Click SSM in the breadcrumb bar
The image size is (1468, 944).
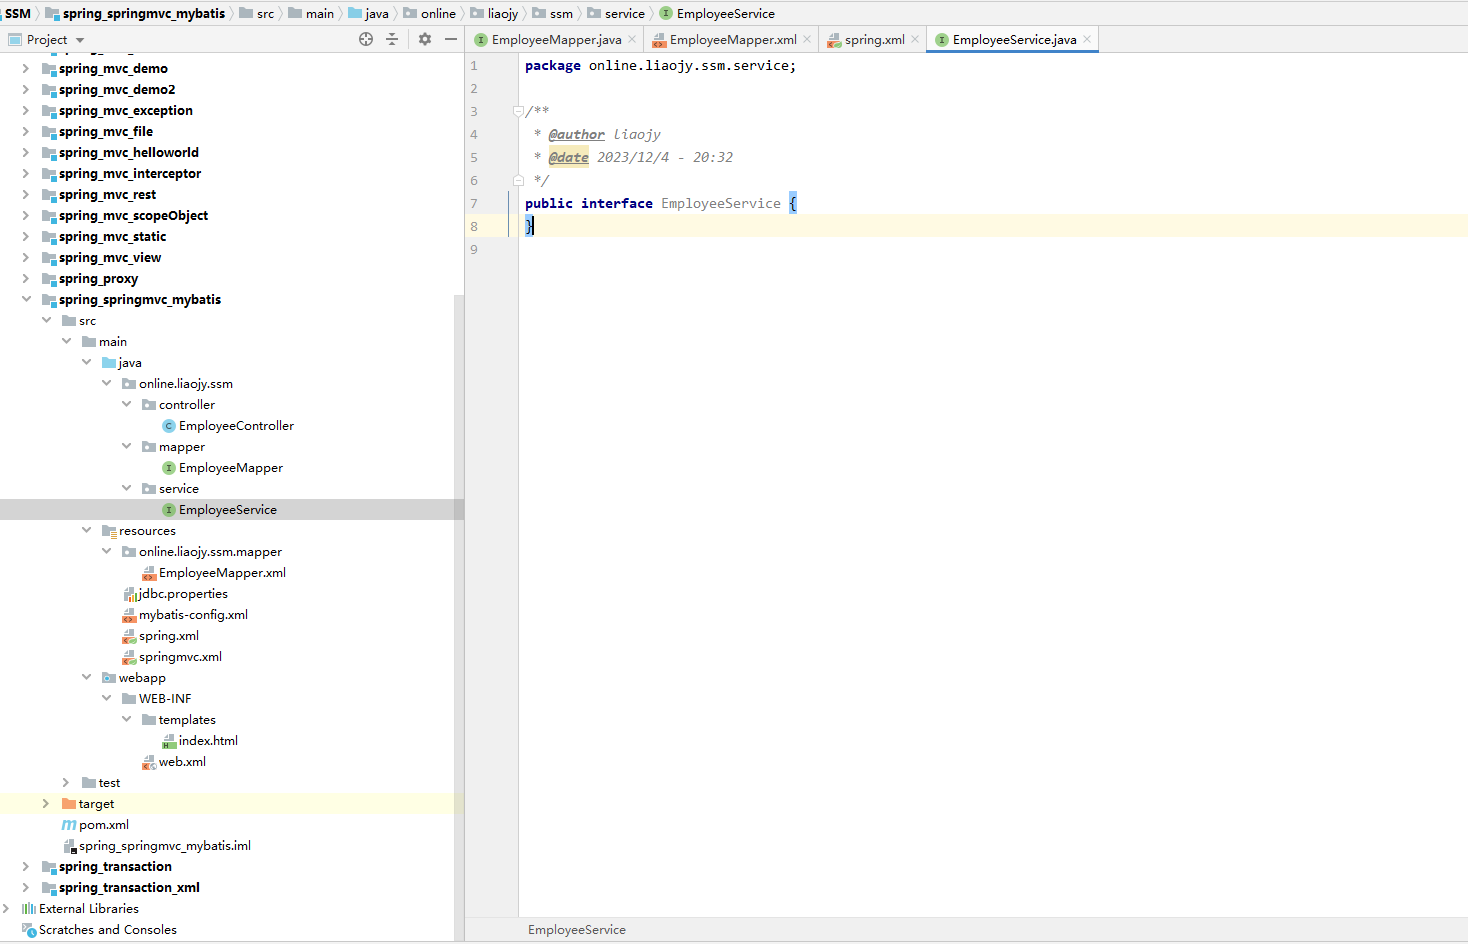pos(18,13)
